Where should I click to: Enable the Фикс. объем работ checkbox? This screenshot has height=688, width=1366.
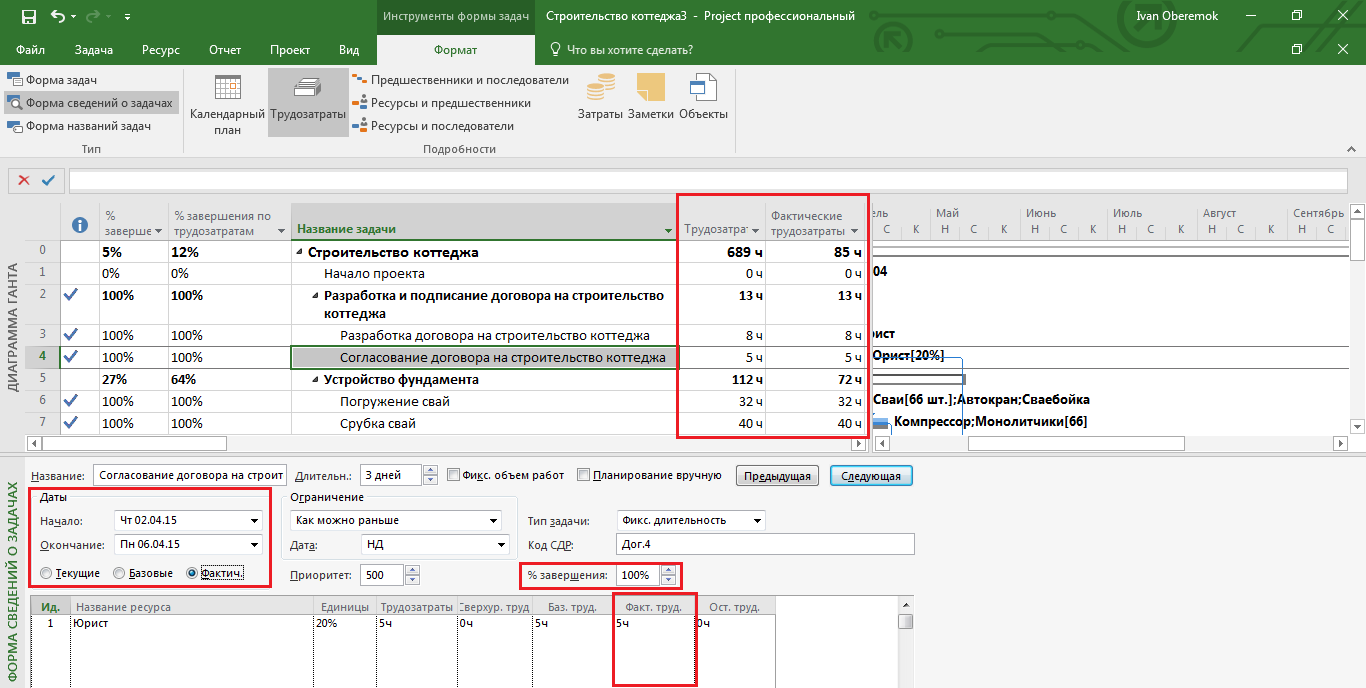454,476
